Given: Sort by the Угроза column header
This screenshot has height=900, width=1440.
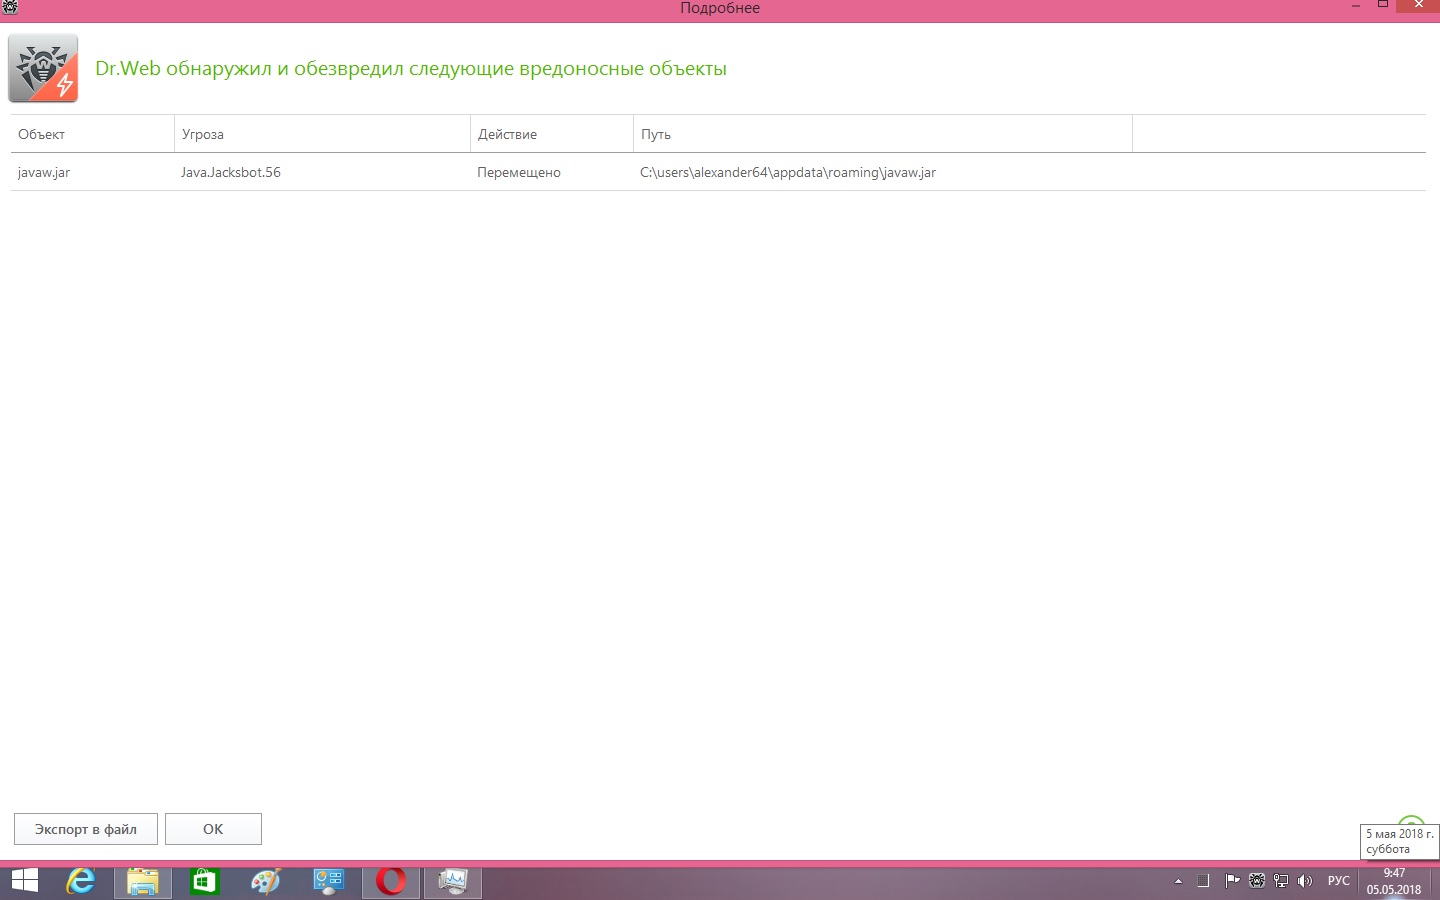Looking at the screenshot, I should coord(321,134).
